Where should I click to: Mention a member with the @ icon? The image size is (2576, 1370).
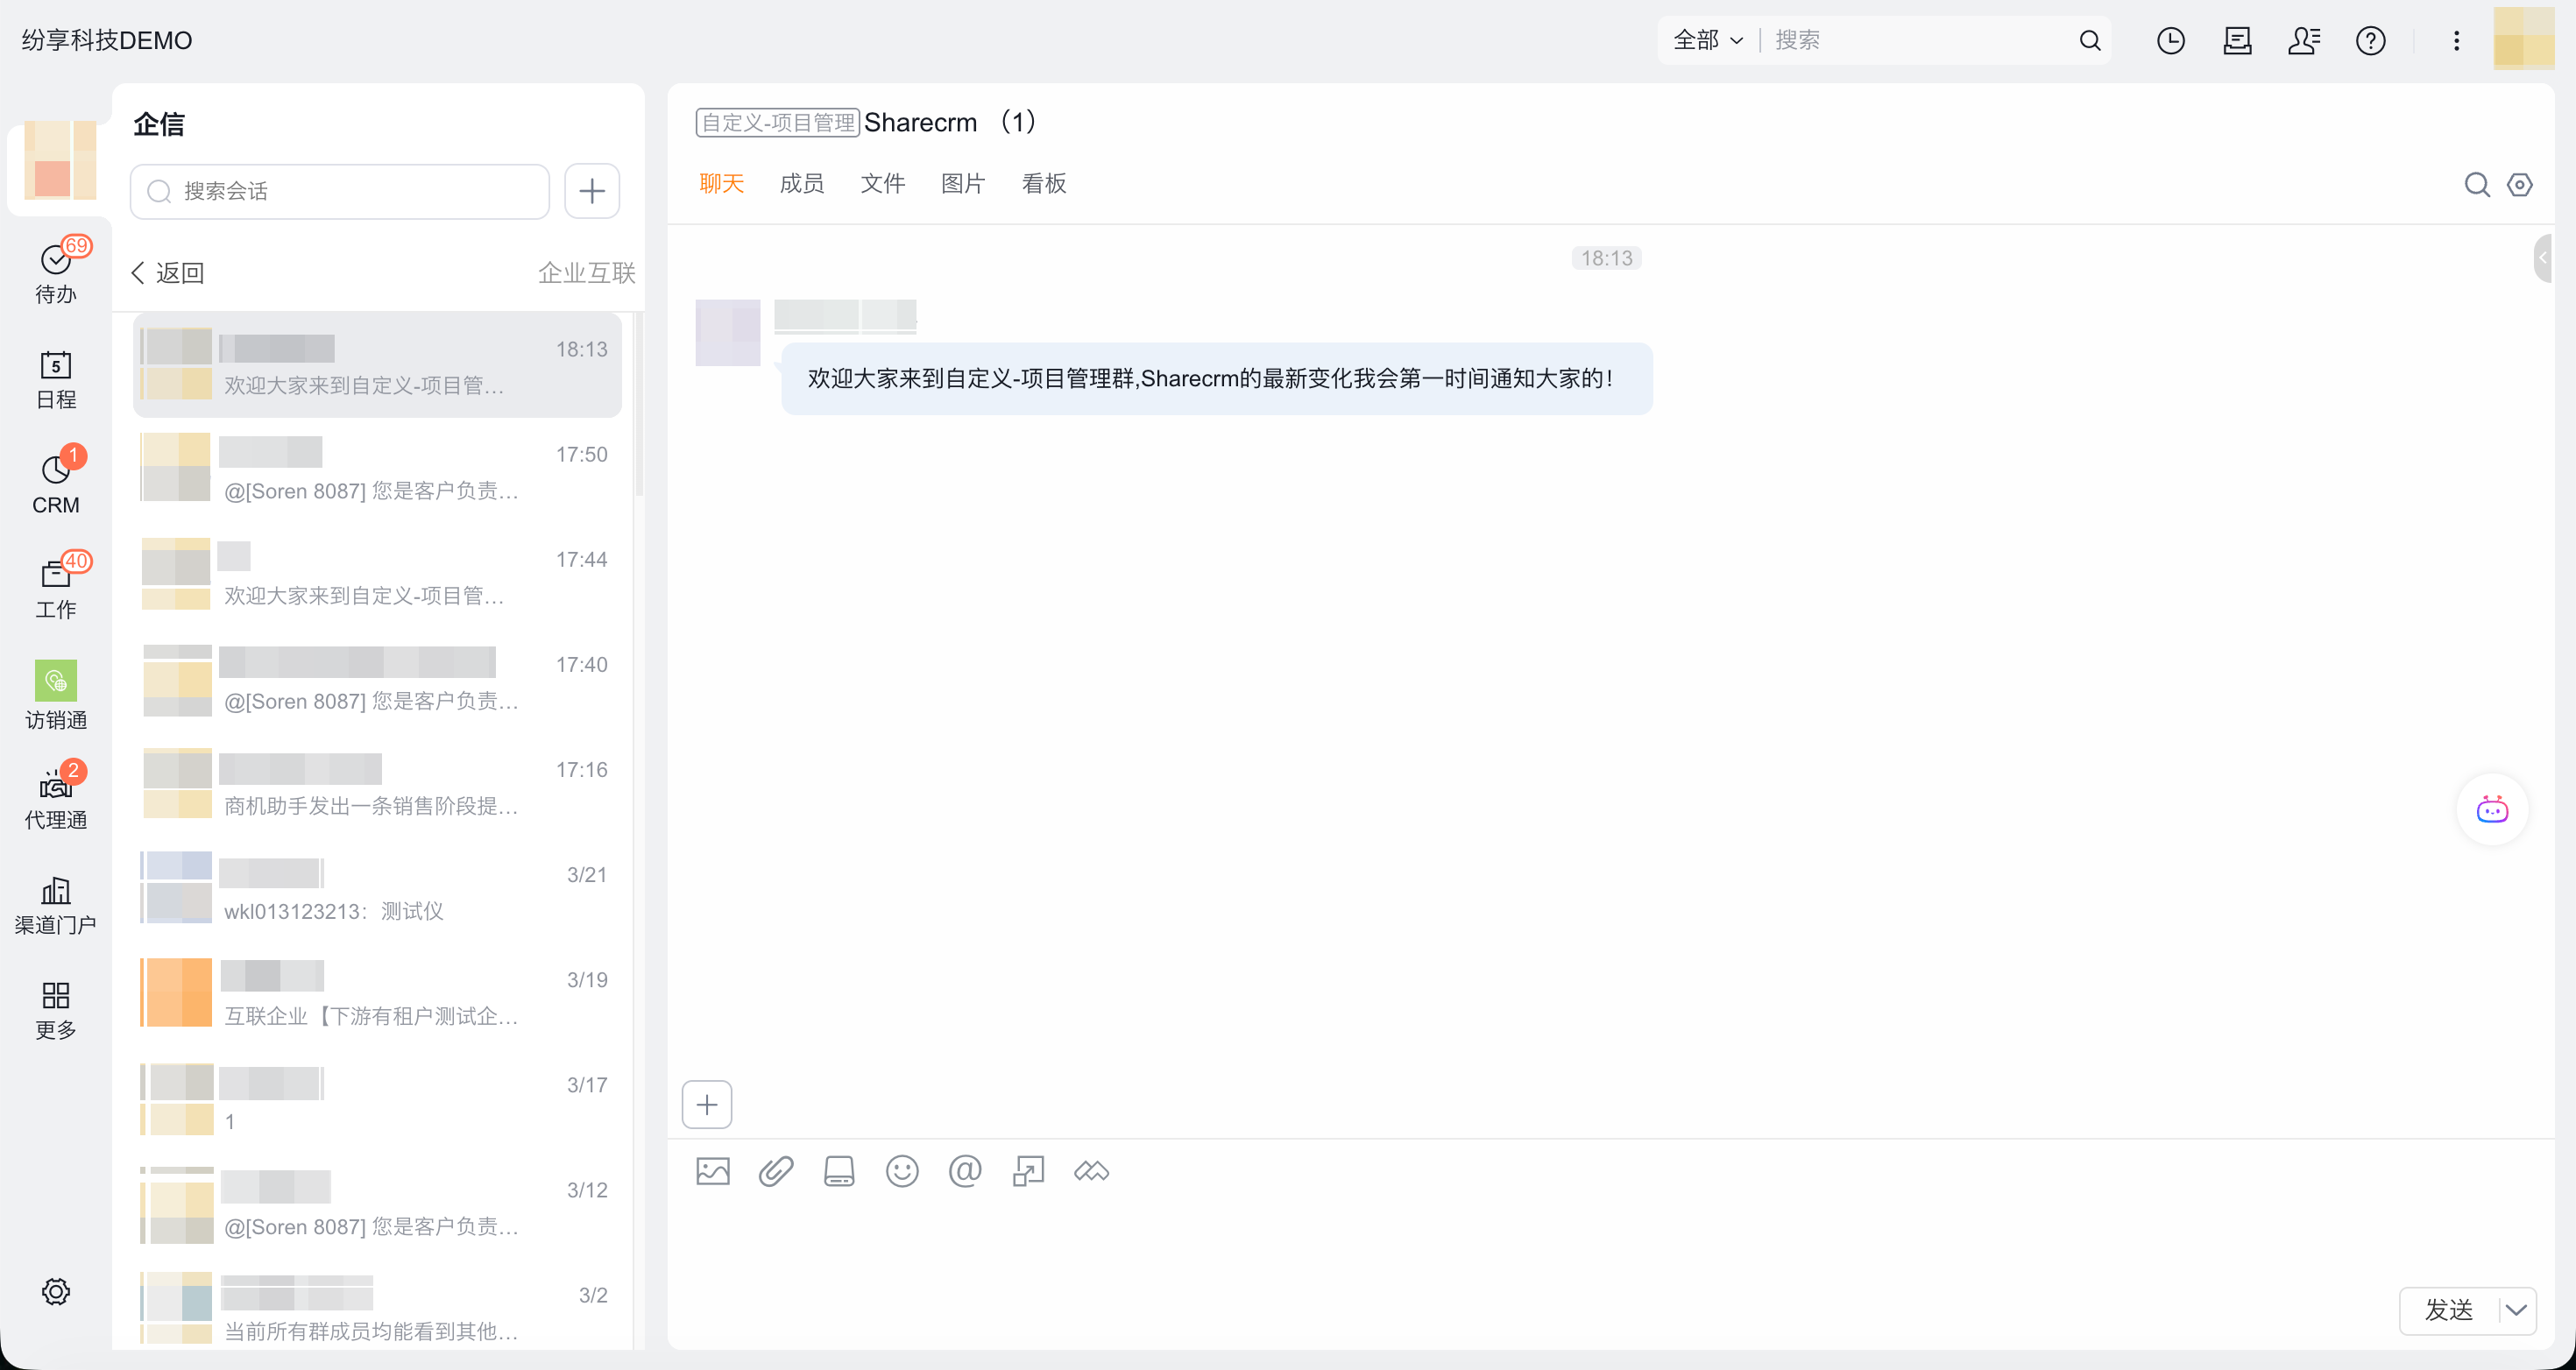[964, 1170]
